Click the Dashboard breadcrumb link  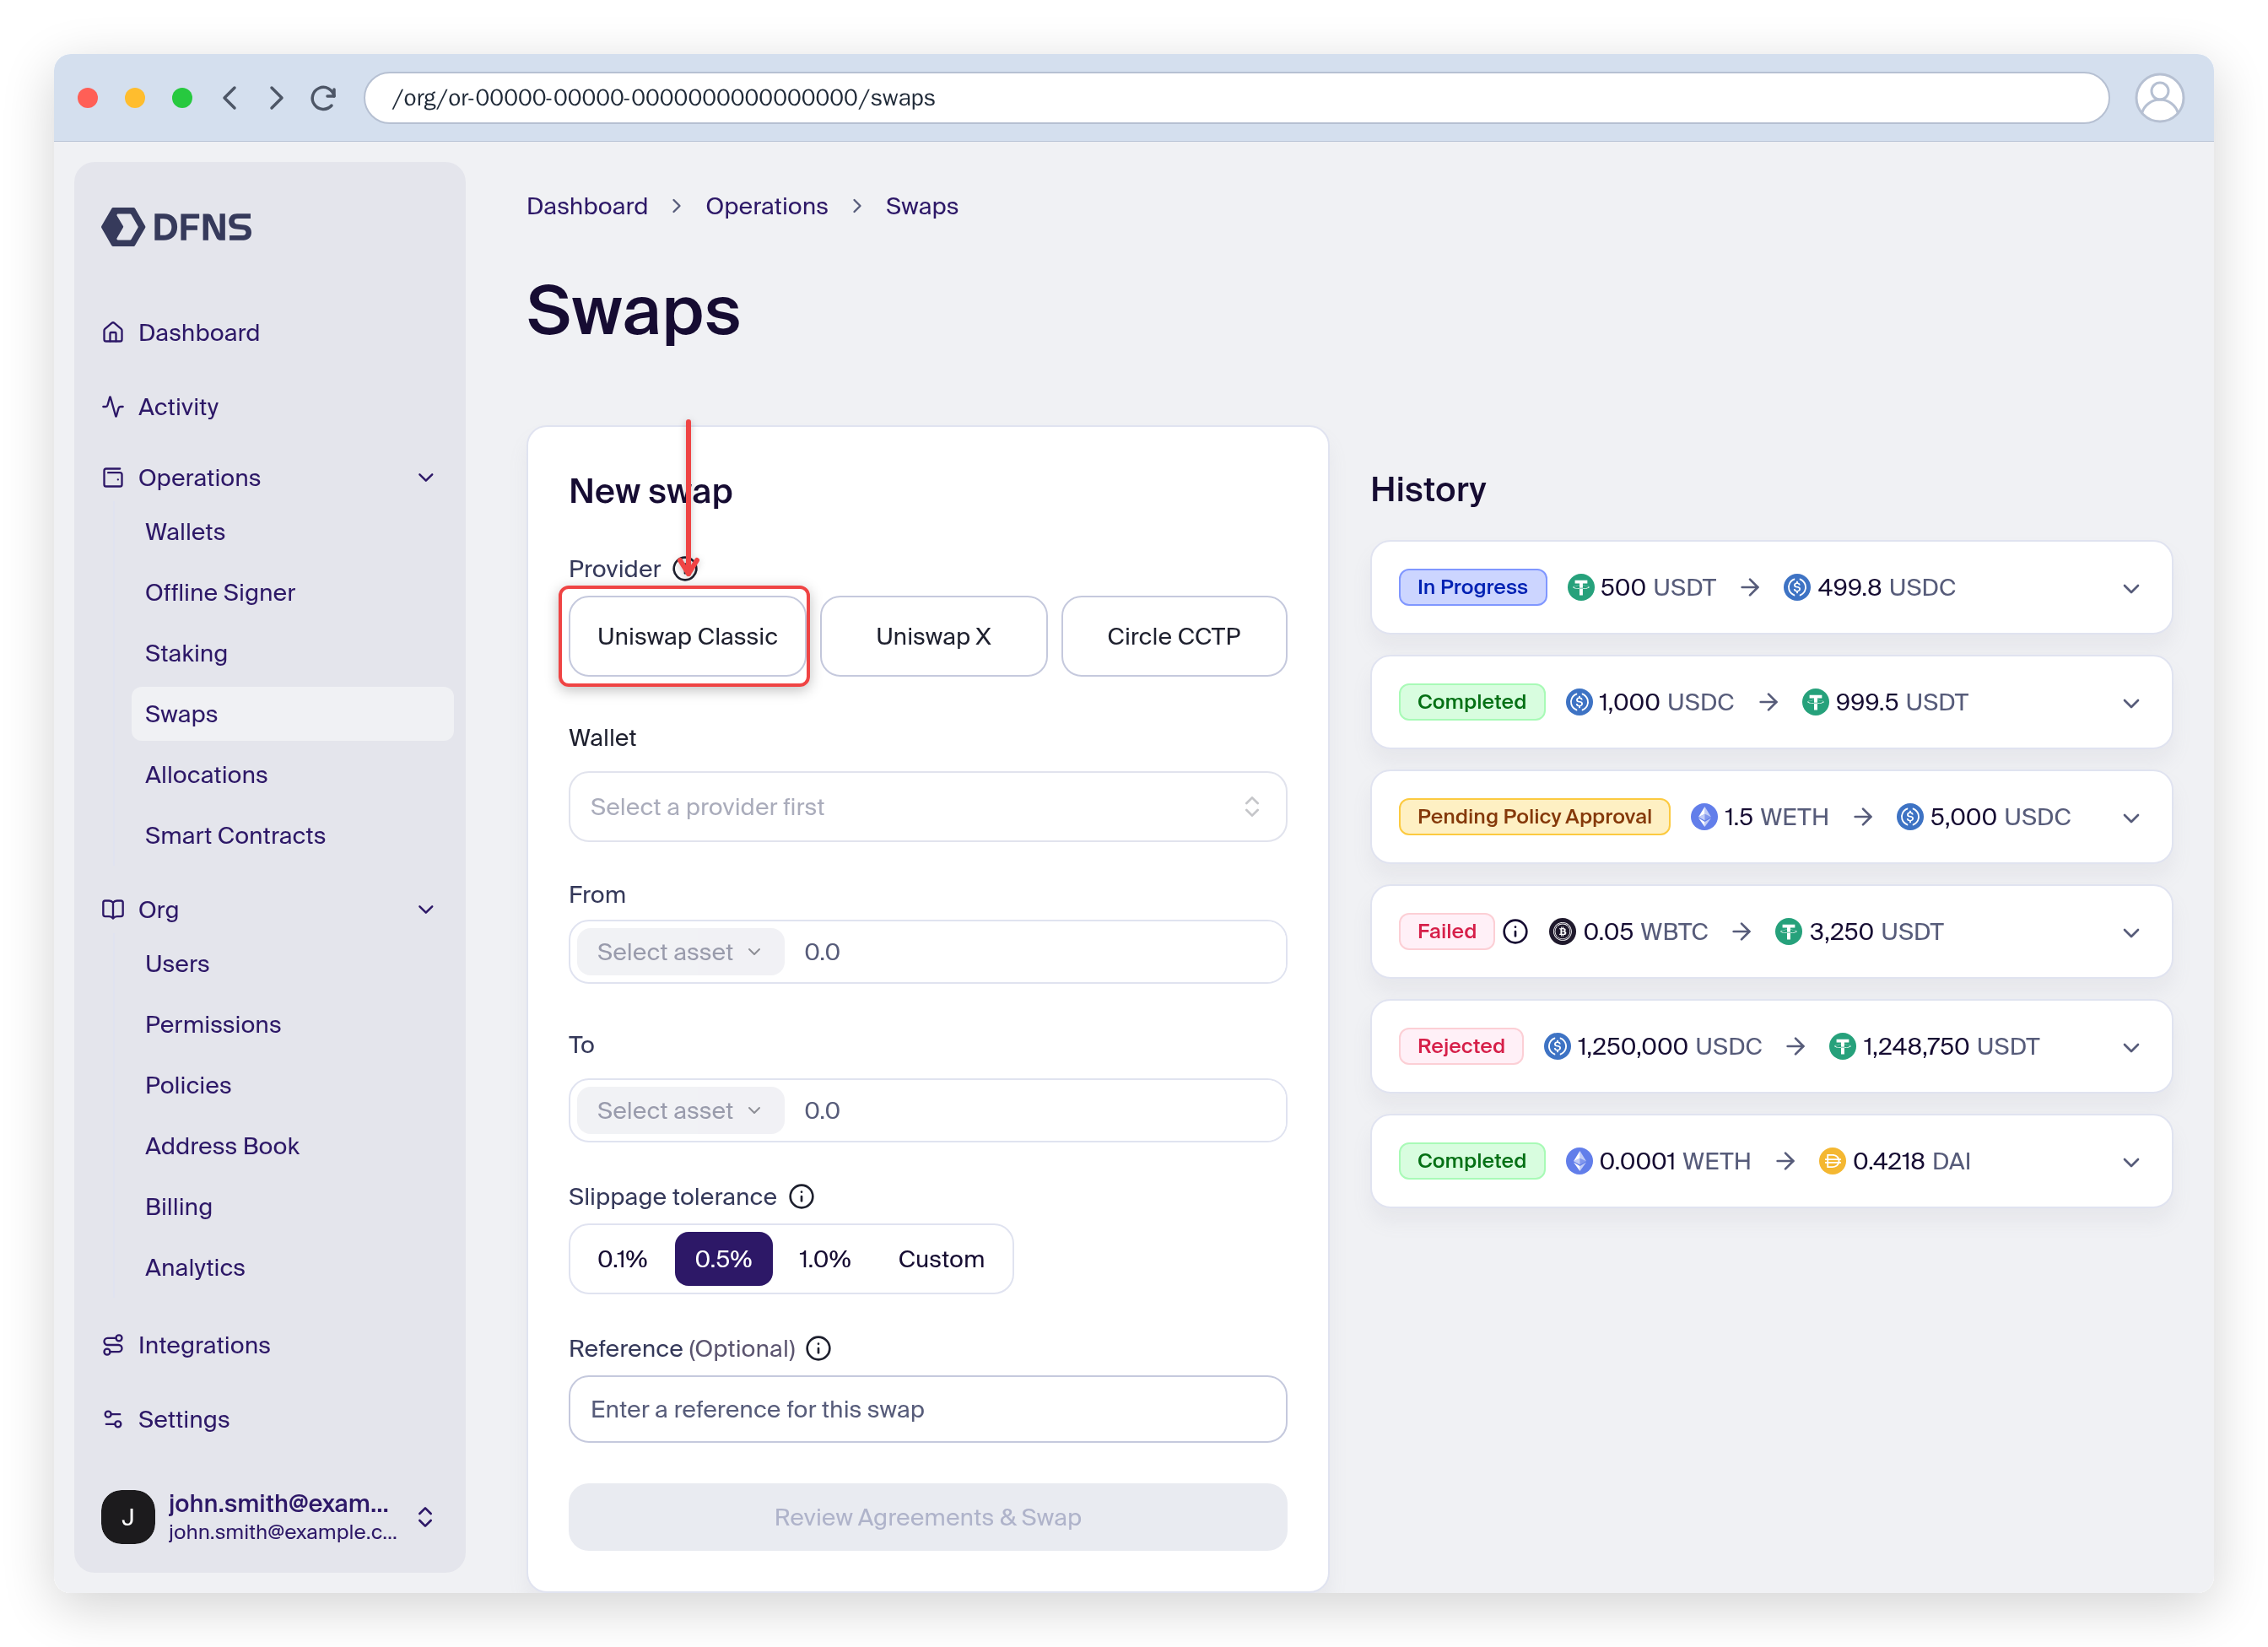pos(587,205)
